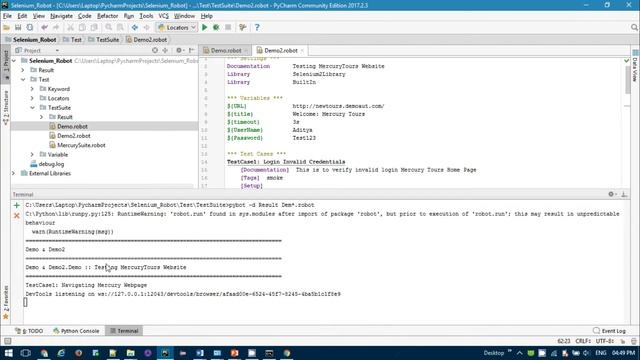This screenshot has height=360, width=640.
Task: Click the Open folder toolbar icon
Action: (6, 27)
